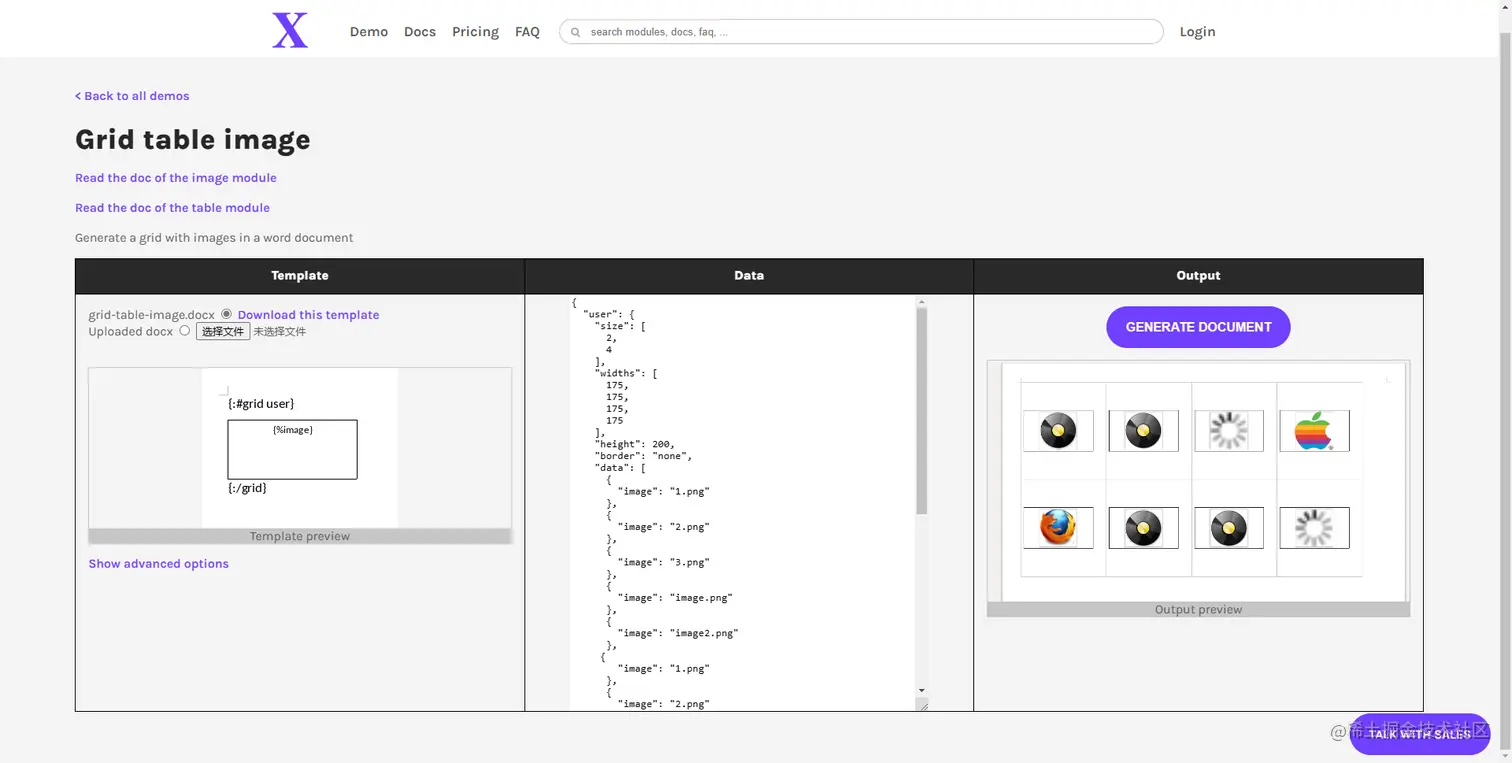This screenshot has width=1512, height=763.
Task: Click the bottom-row disc next to spinner
Action: (x=1229, y=528)
